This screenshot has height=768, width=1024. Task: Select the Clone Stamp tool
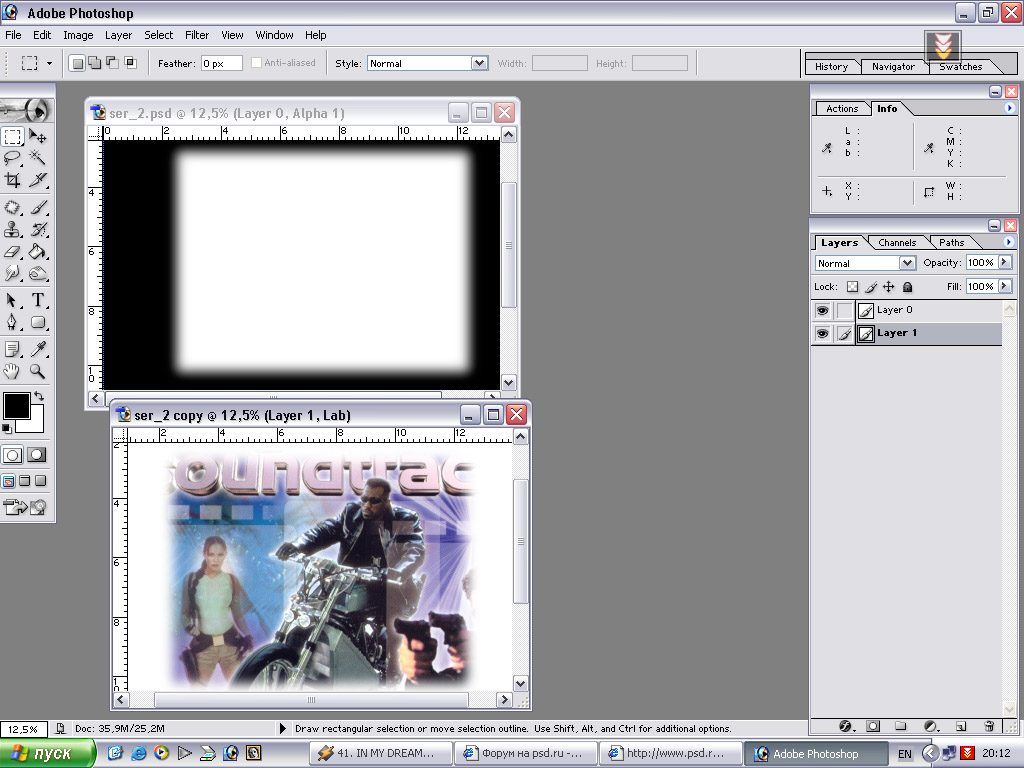coord(12,229)
